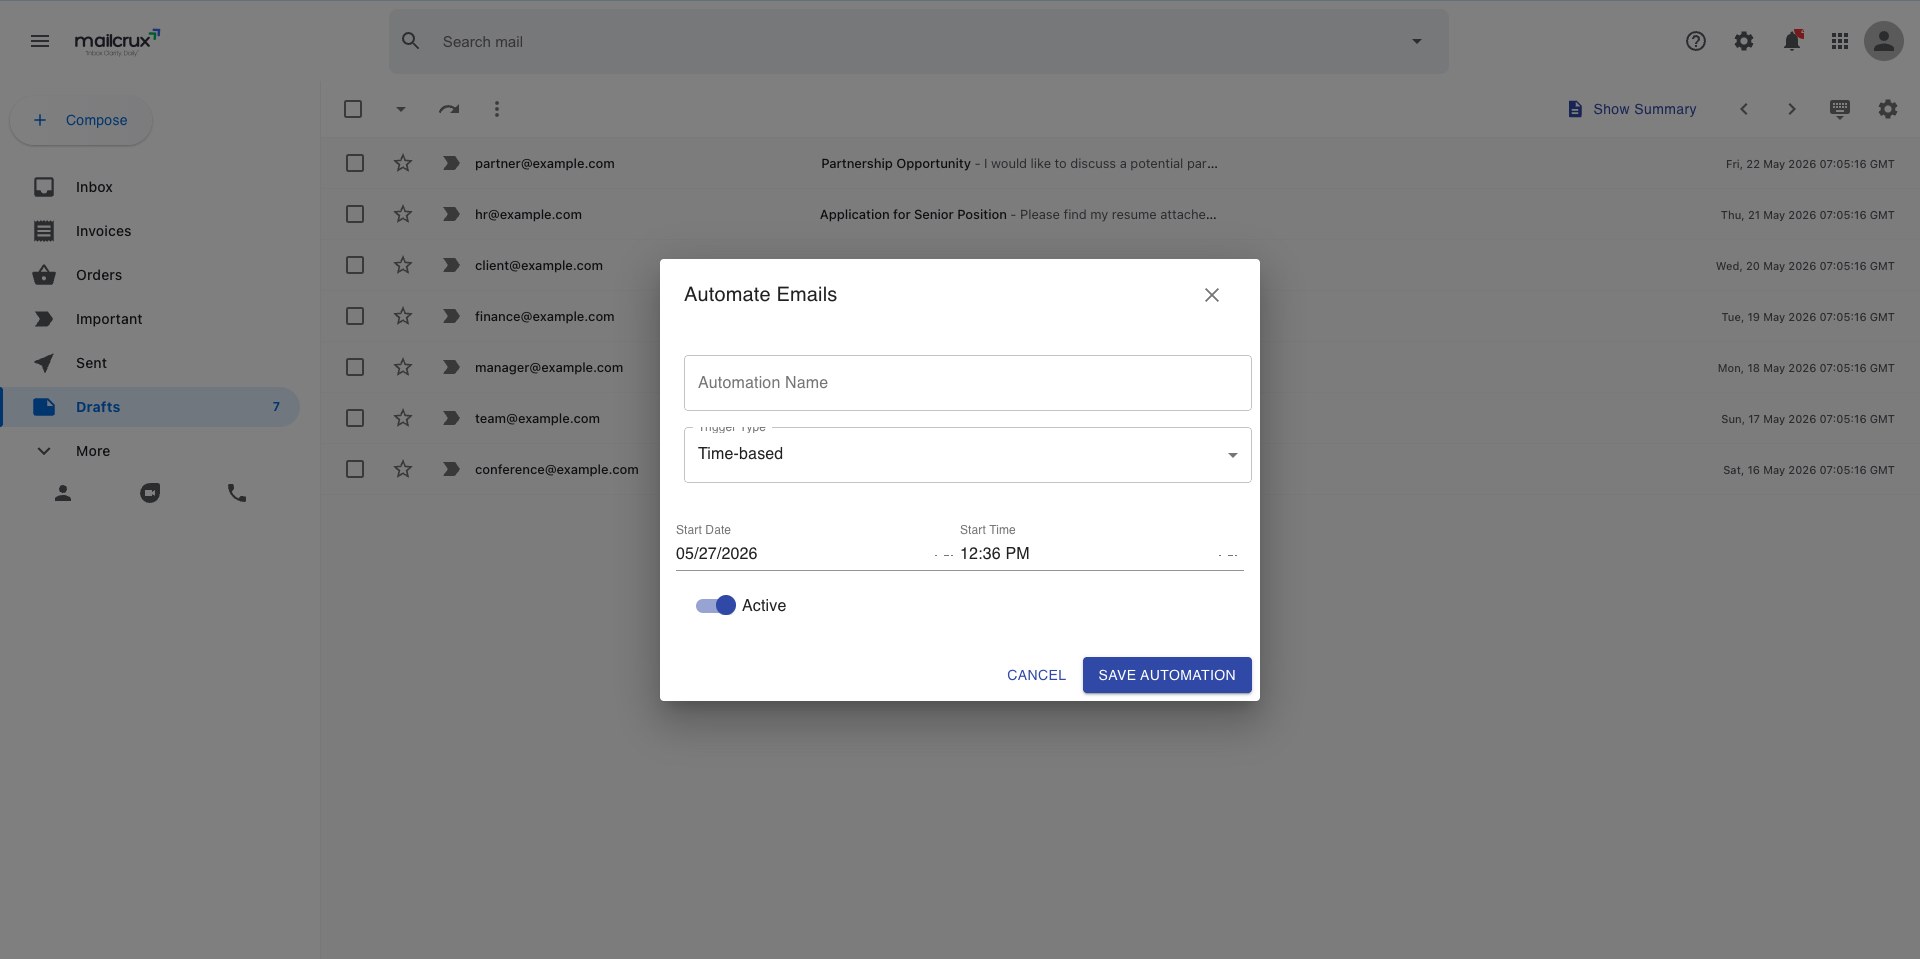Open the Trigger Type Time-based dropdown
This screenshot has height=959, width=1920.
click(x=968, y=455)
